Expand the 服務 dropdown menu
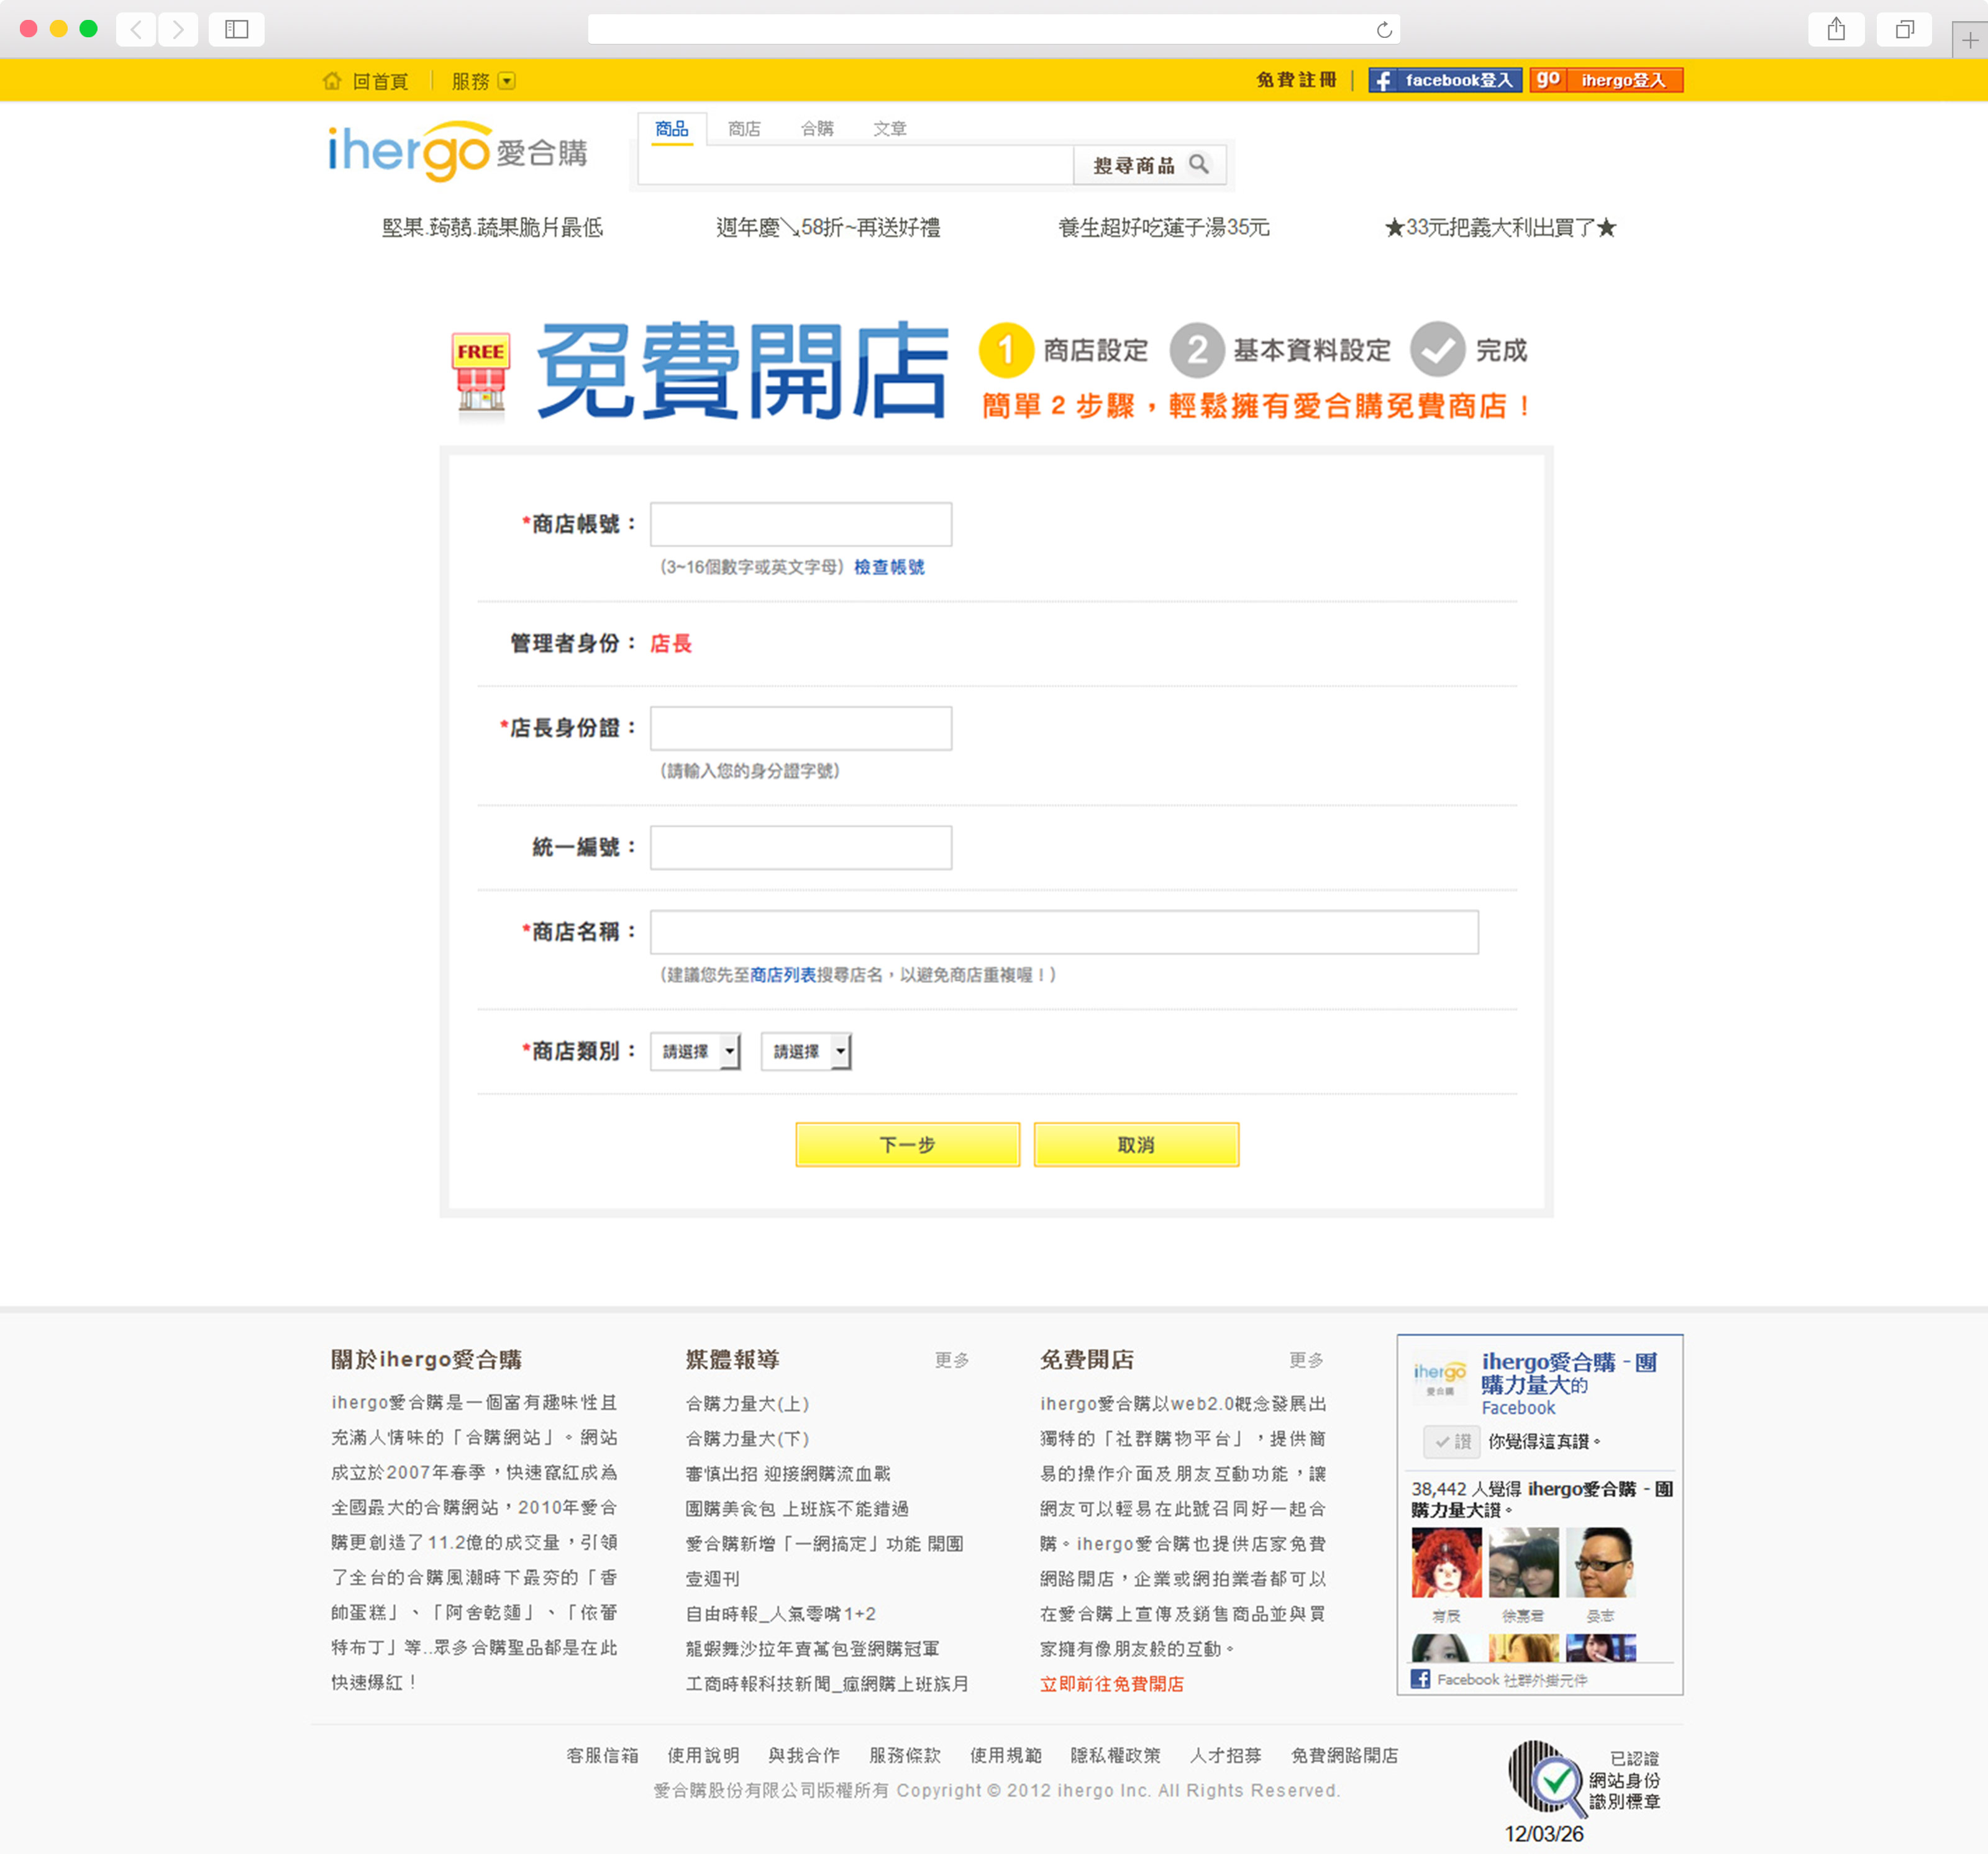1988x1854 pixels. [507, 81]
